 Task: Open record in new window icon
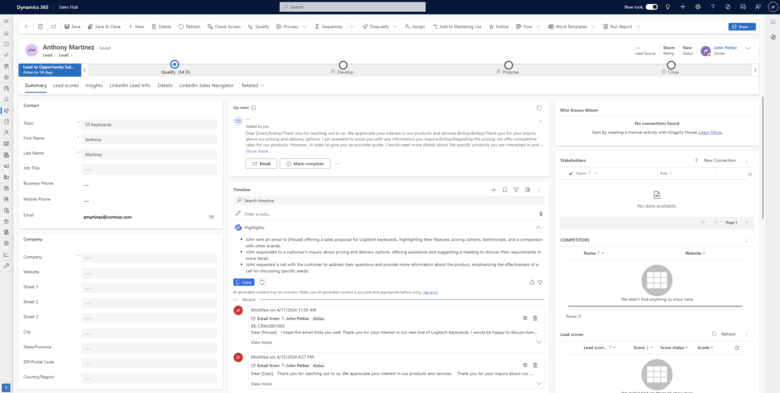53,27
